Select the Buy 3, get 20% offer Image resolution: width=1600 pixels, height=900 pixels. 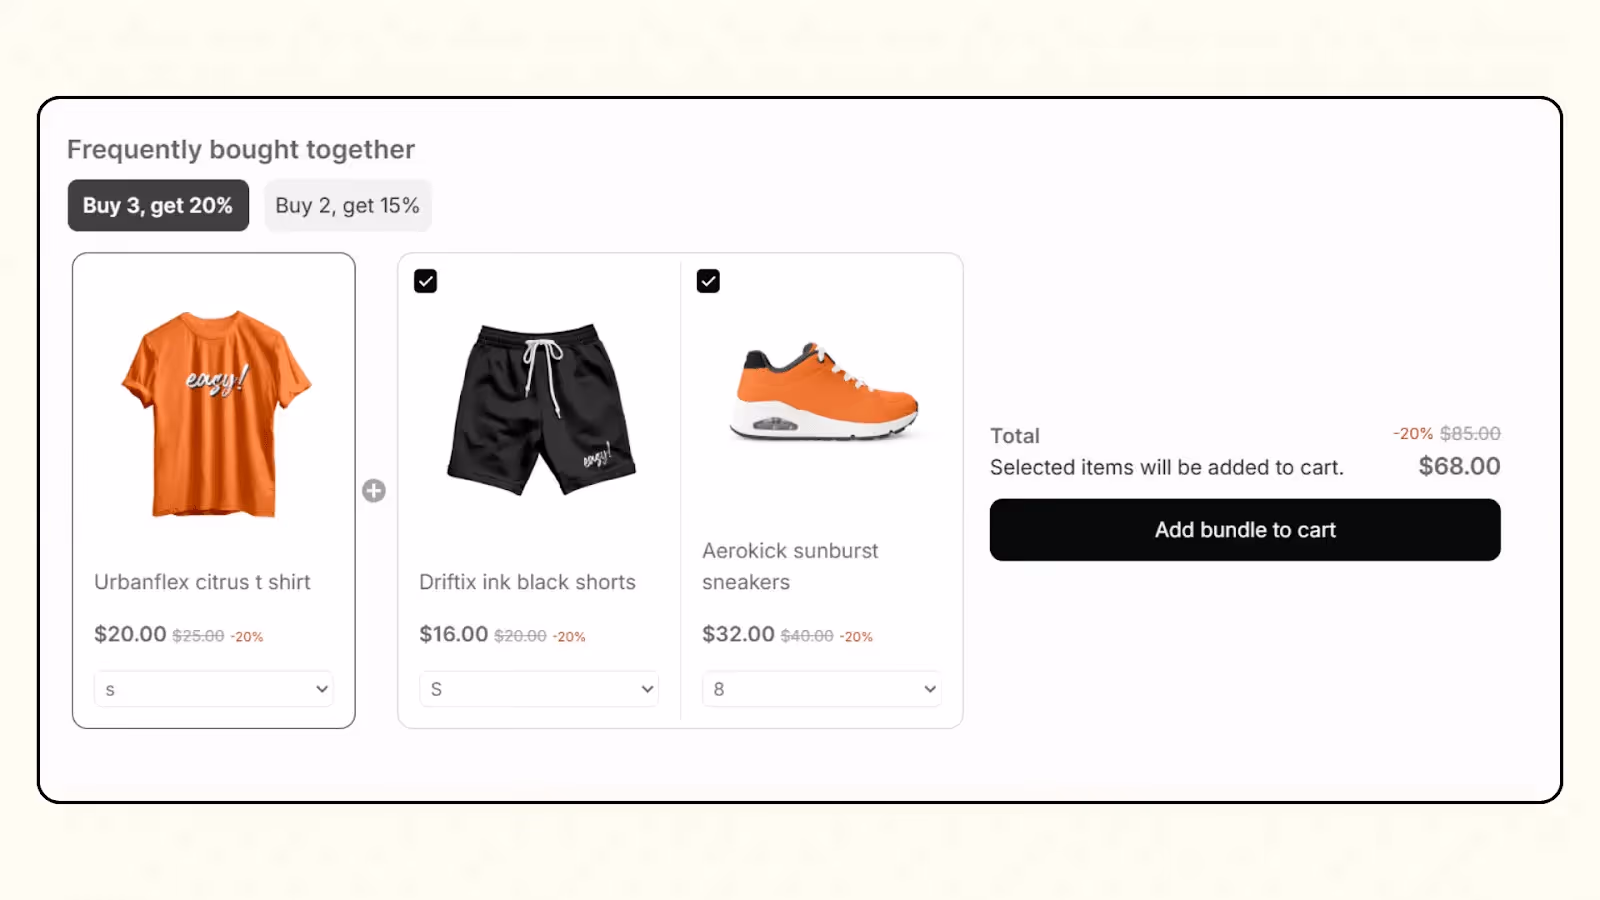(157, 205)
